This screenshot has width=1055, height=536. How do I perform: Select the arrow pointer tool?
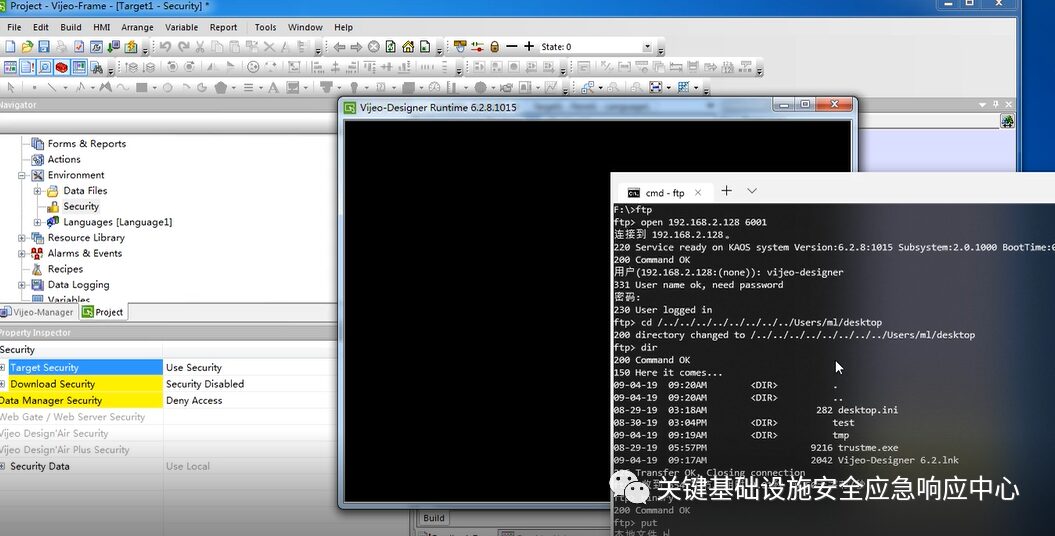point(10,87)
